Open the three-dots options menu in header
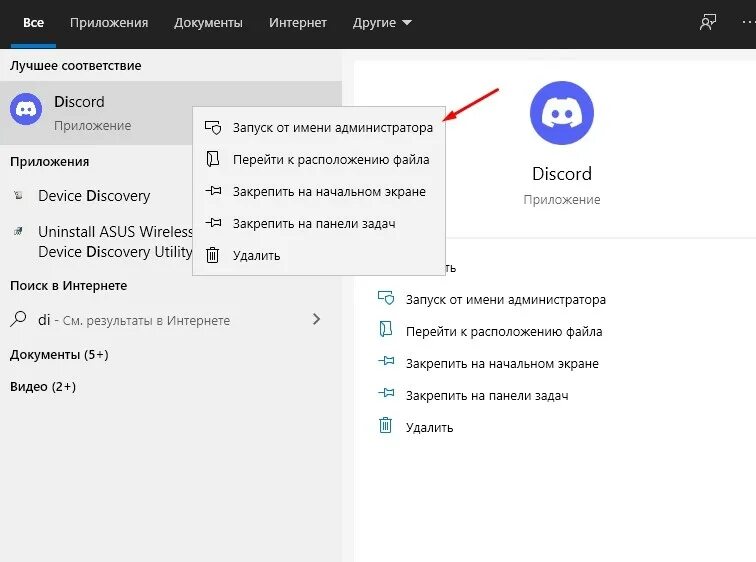 click(x=748, y=22)
